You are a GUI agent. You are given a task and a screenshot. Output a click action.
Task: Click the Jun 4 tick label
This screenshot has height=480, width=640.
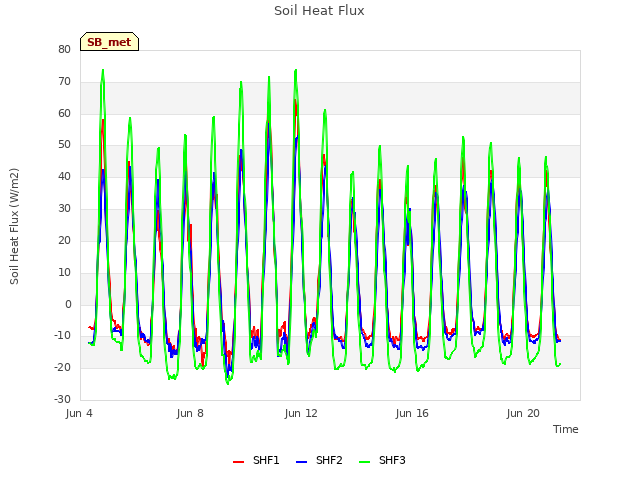click(79, 413)
